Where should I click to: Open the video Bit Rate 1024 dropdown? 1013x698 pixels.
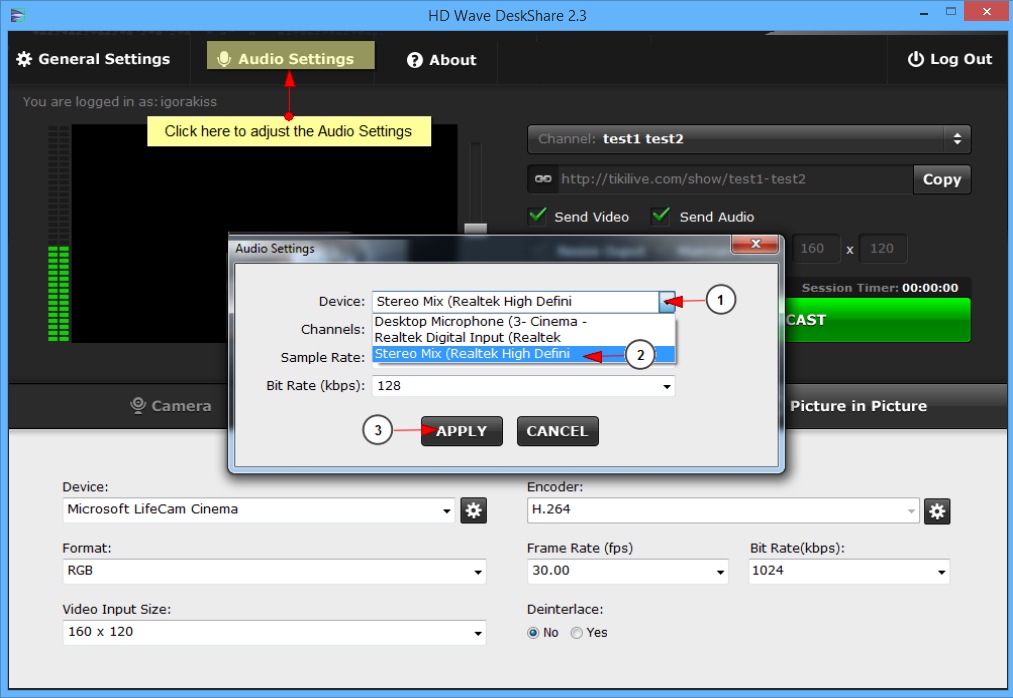tap(849, 571)
